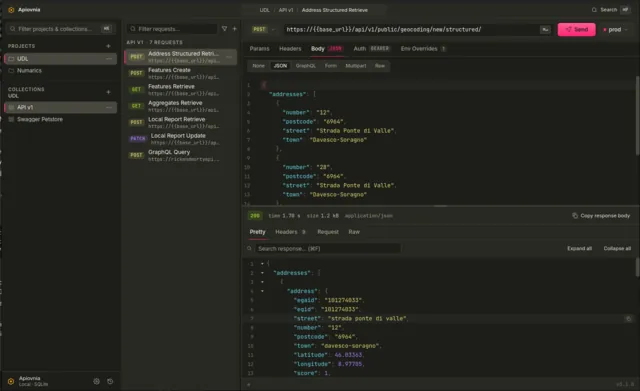Open the UDL project options menu
The width and height of the screenshot is (640, 391).
coord(109,59)
